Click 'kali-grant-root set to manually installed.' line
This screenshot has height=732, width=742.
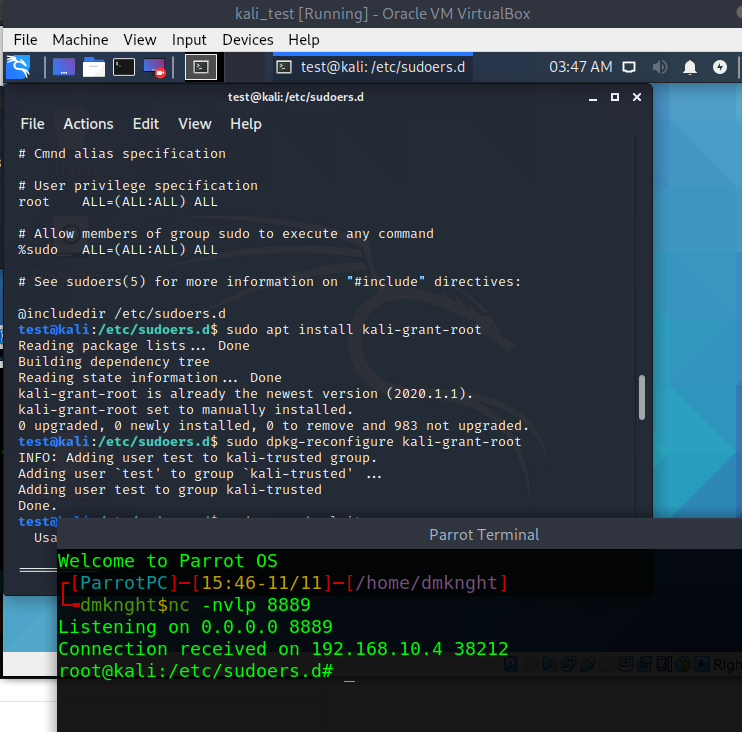pos(186,409)
